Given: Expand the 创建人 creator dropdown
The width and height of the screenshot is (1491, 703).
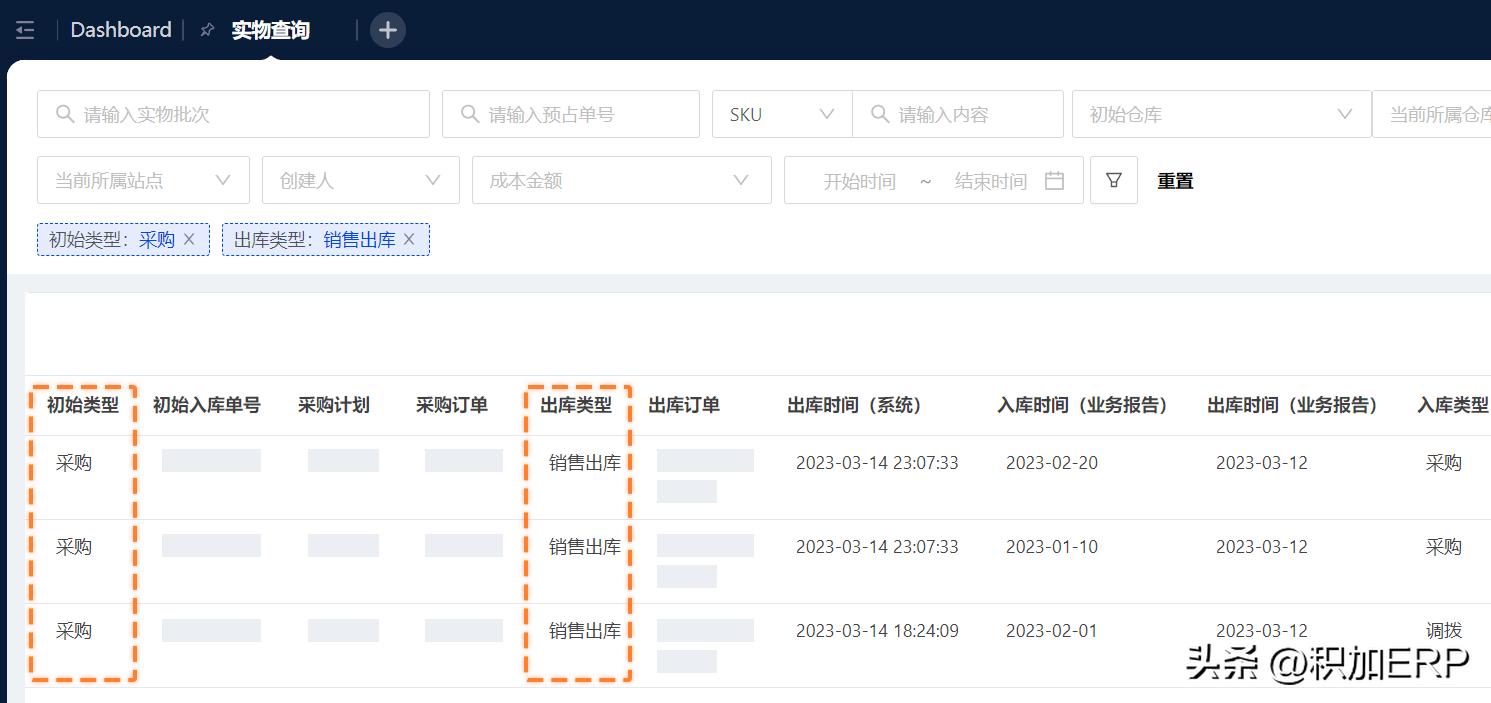Looking at the screenshot, I should coord(360,180).
